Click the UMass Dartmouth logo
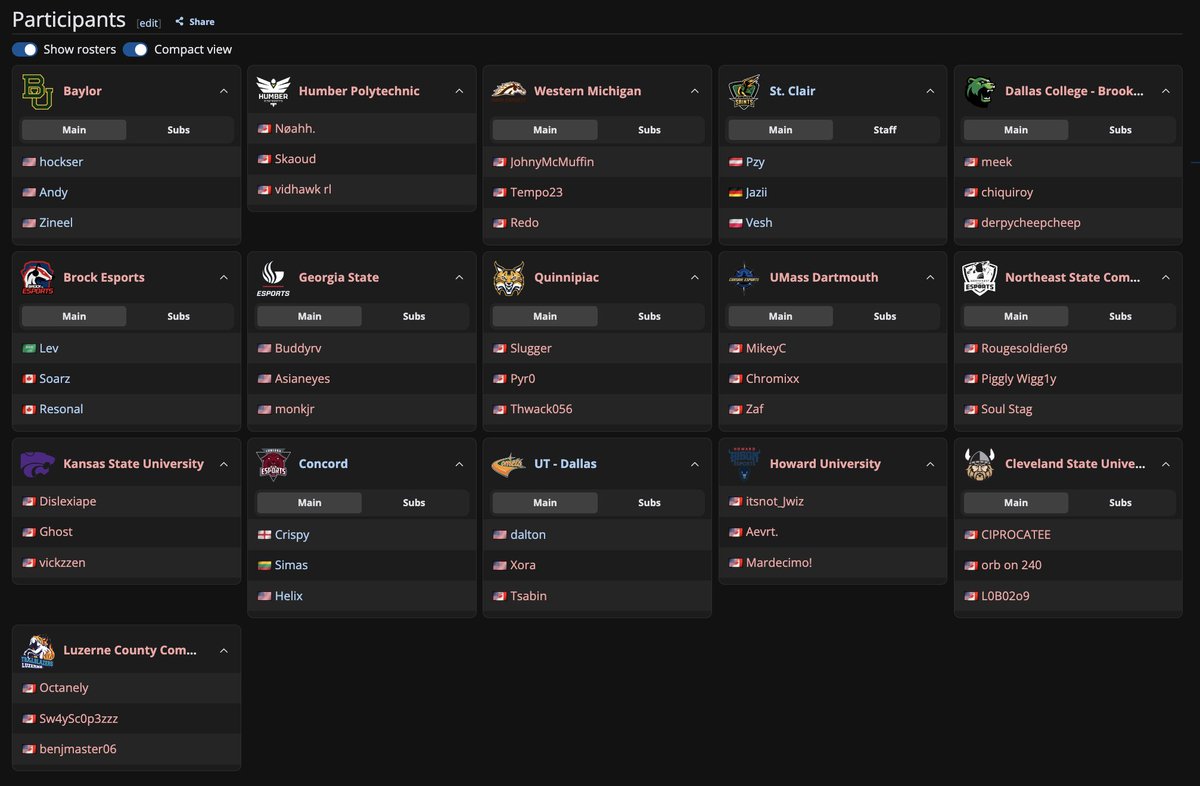The height and width of the screenshot is (786, 1200). click(744, 277)
